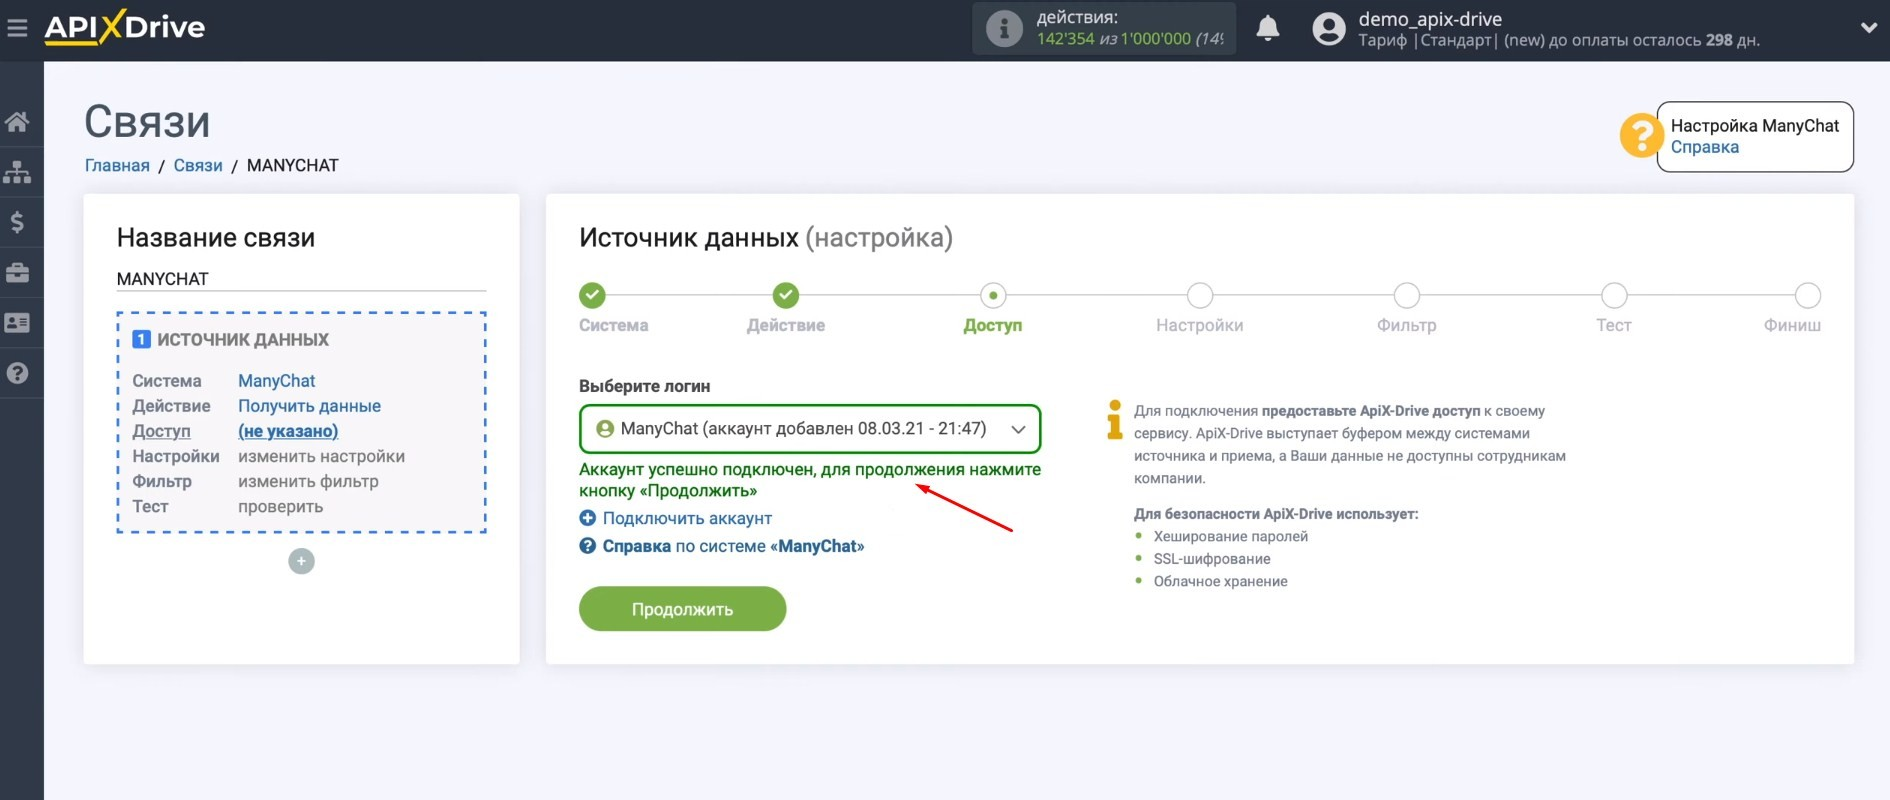The image size is (1890, 800).
Task: Select the Фильтр step
Action: 1407,296
